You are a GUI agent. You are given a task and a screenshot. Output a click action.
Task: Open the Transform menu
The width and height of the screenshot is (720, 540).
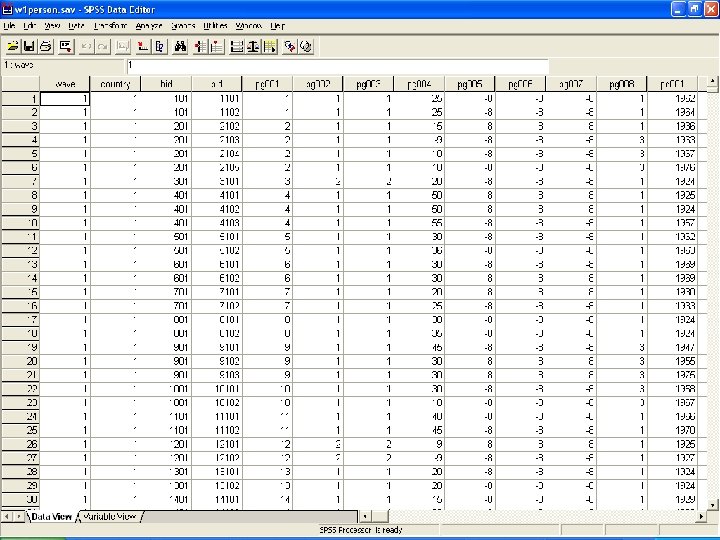click(110, 25)
